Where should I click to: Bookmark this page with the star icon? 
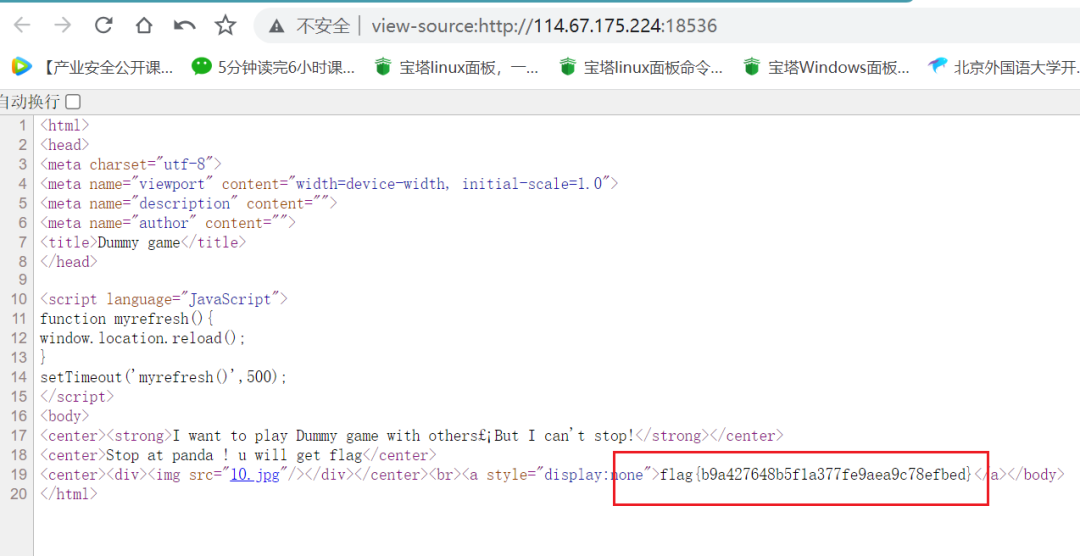pyautogui.click(x=225, y=26)
